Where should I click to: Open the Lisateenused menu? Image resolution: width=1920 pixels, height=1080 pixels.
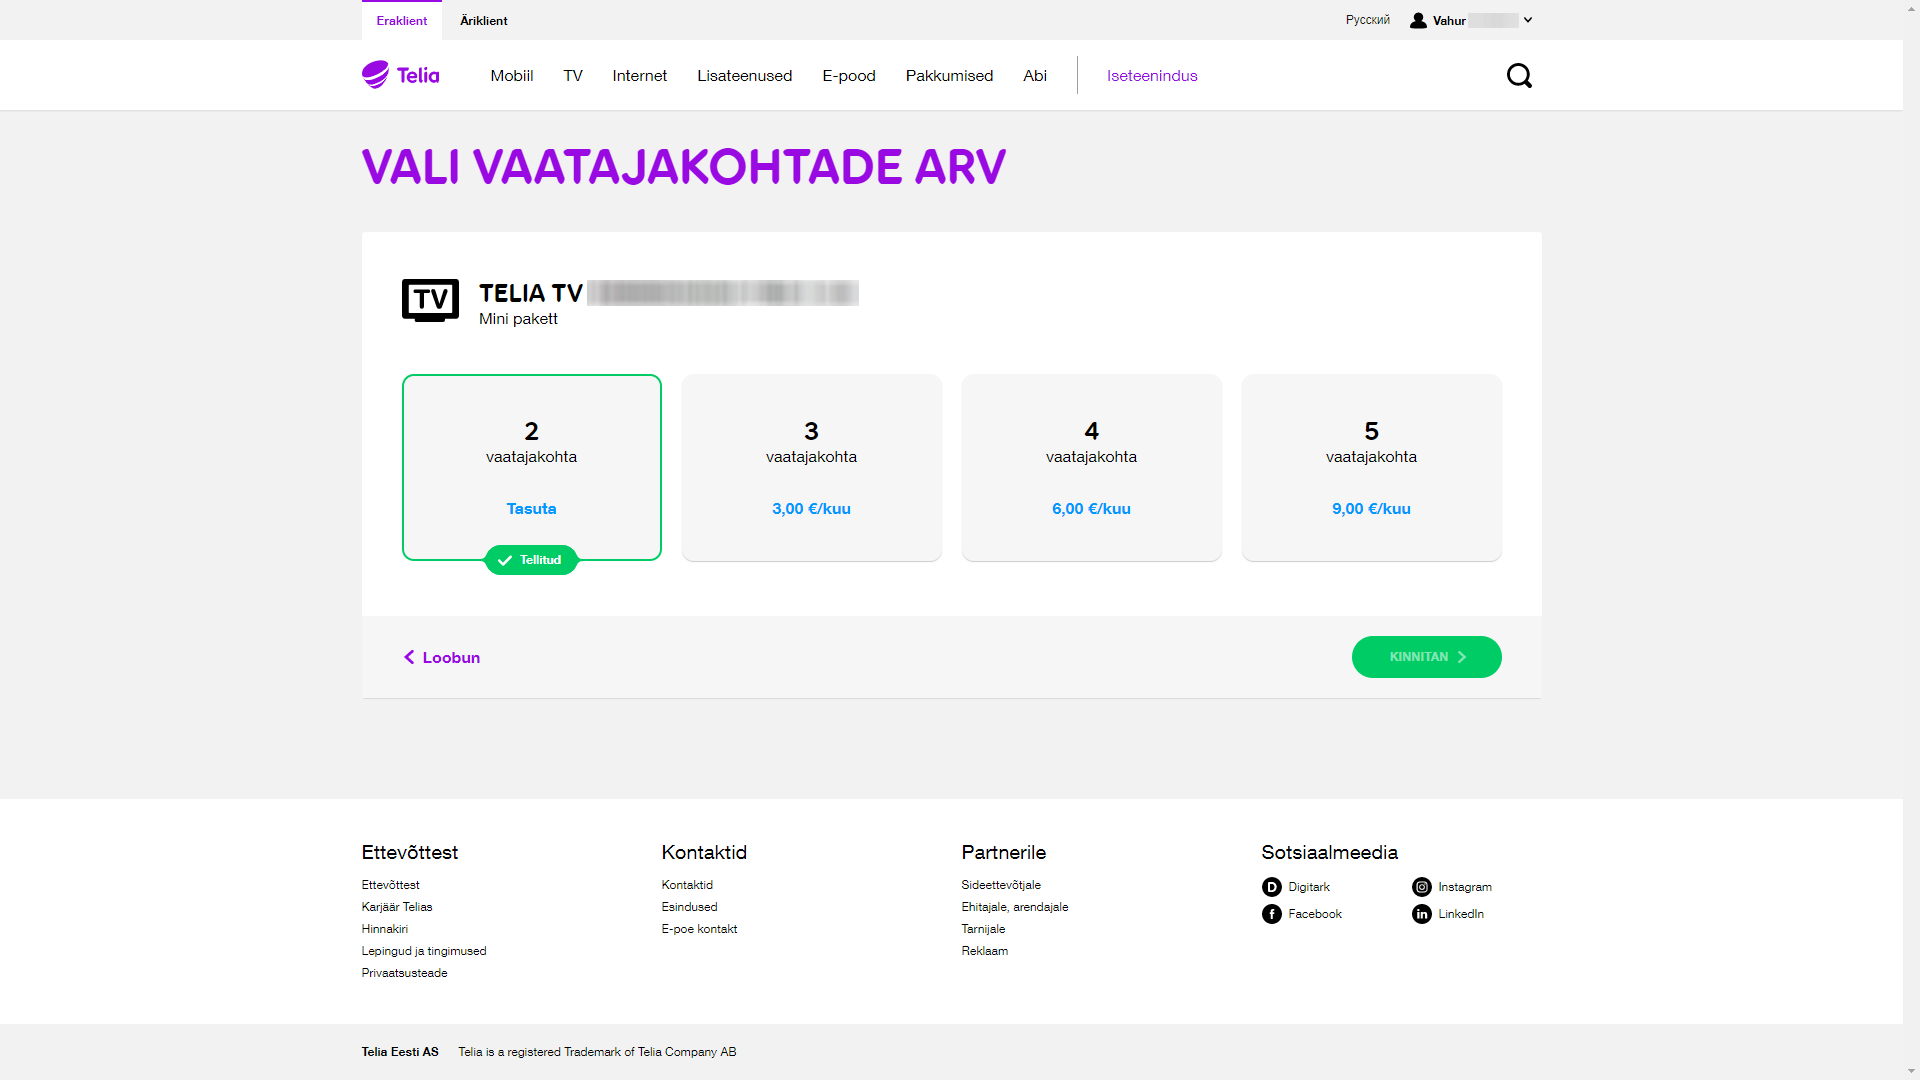(745, 76)
